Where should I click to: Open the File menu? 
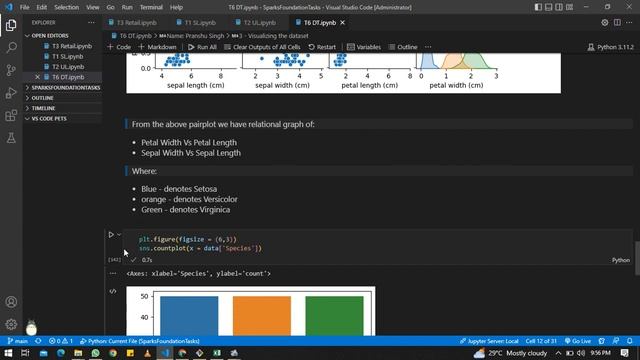24,7
